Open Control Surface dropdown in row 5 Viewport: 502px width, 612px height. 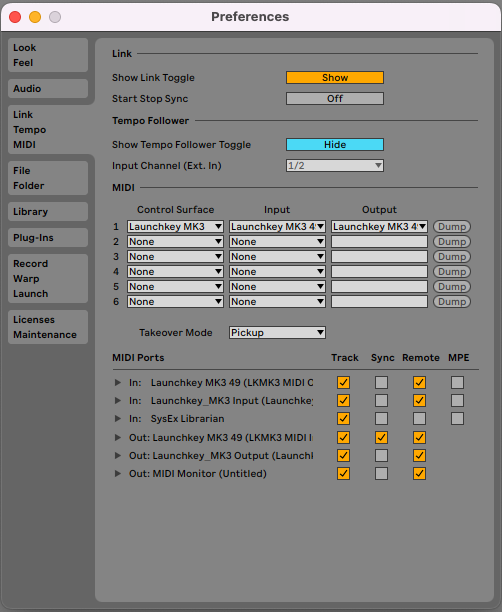tap(175, 286)
